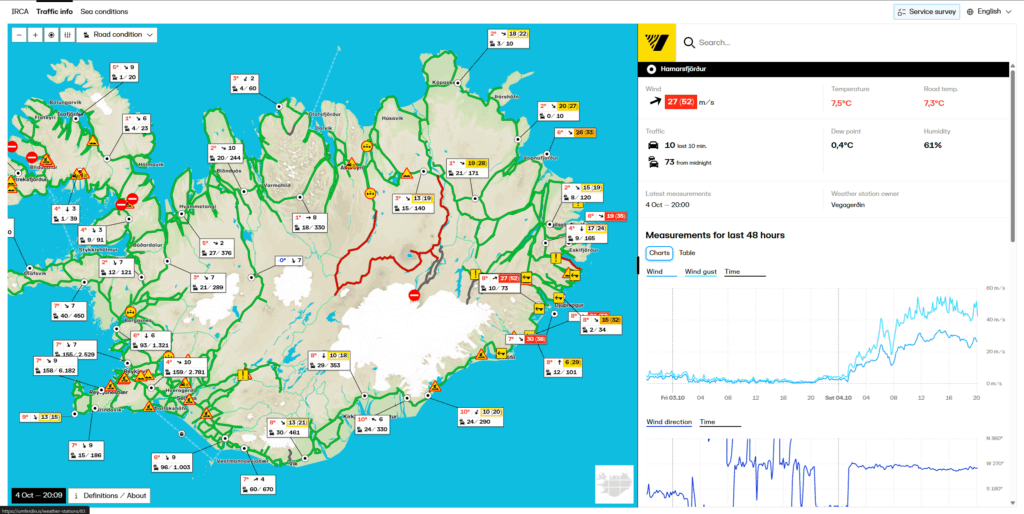Click the locate-me target icon
The width and height of the screenshot is (1024, 514).
point(51,34)
